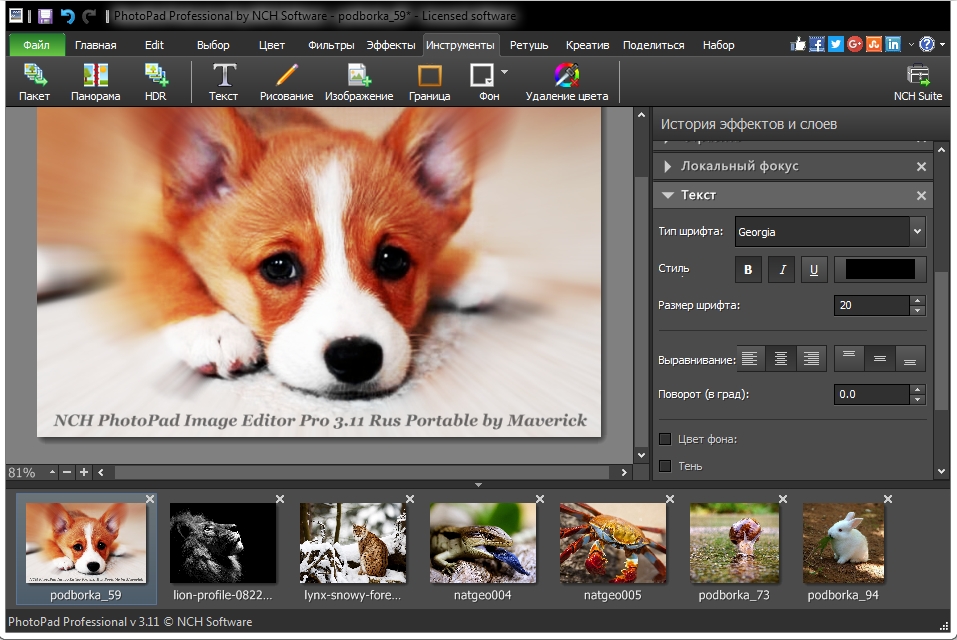Enable the Тень shadow checkbox
This screenshot has height=640, width=957.
(x=665, y=466)
